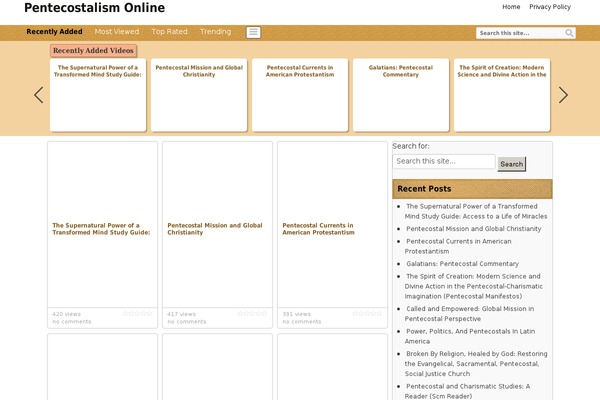Open grid post Pentecostal Mission and Global Christianity
This screenshot has height=400, width=600.
[x=215, y=229]
